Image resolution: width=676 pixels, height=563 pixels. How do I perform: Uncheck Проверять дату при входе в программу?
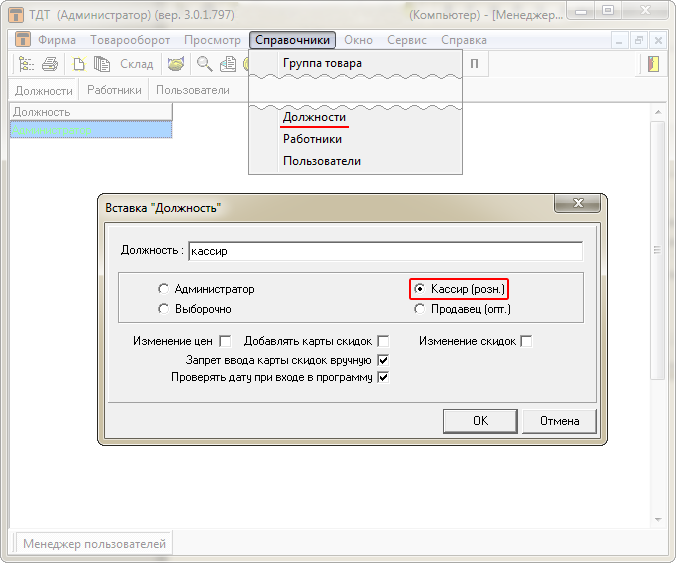(383, 377)
